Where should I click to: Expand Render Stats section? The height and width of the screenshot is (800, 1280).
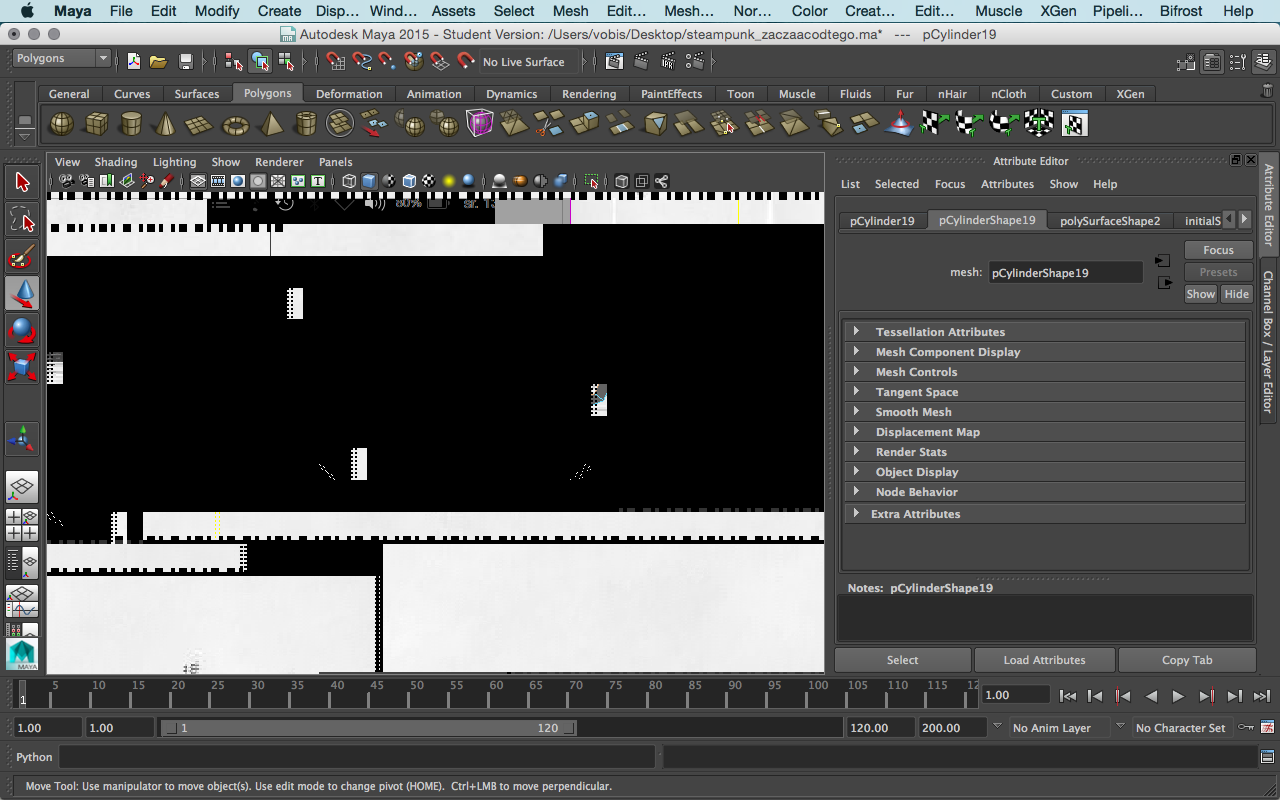tap(1046, 452)
